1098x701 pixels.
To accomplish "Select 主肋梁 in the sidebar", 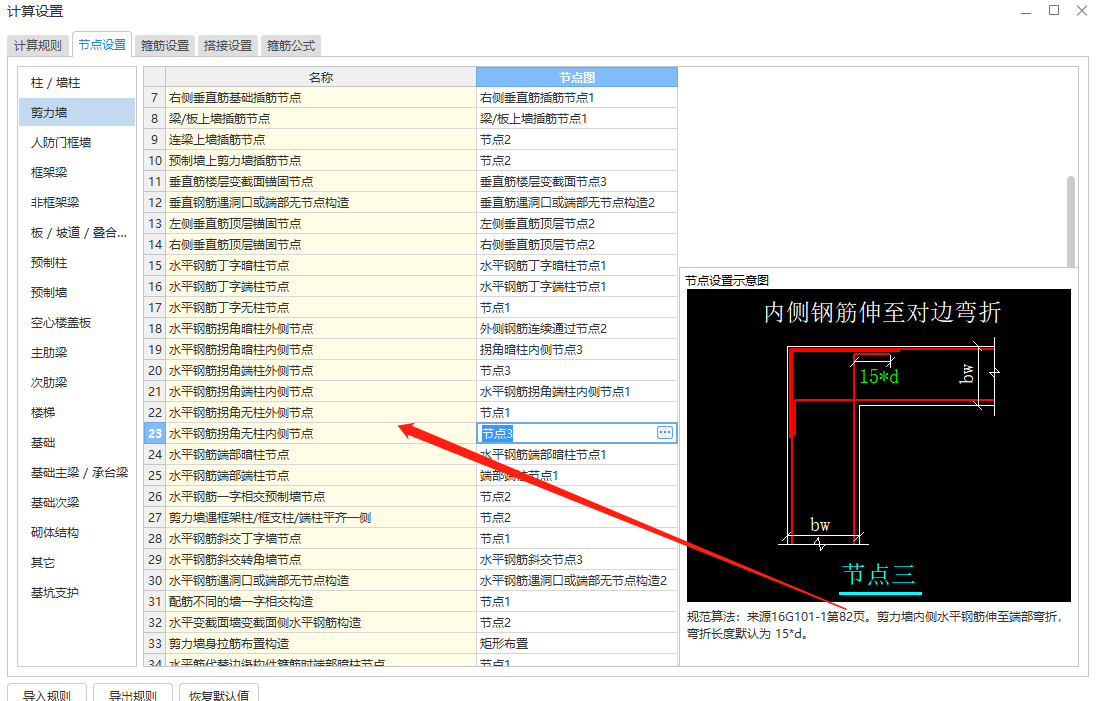I will tap(77, 353).
